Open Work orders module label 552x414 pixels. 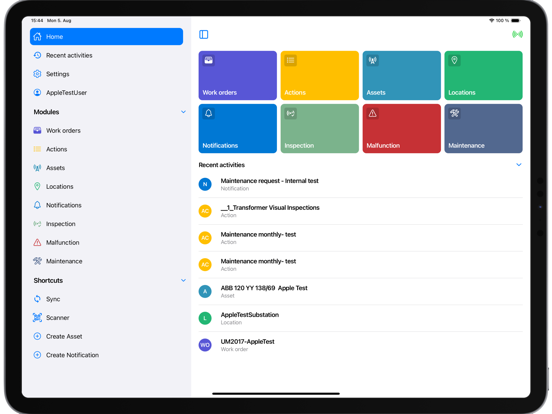63,131
